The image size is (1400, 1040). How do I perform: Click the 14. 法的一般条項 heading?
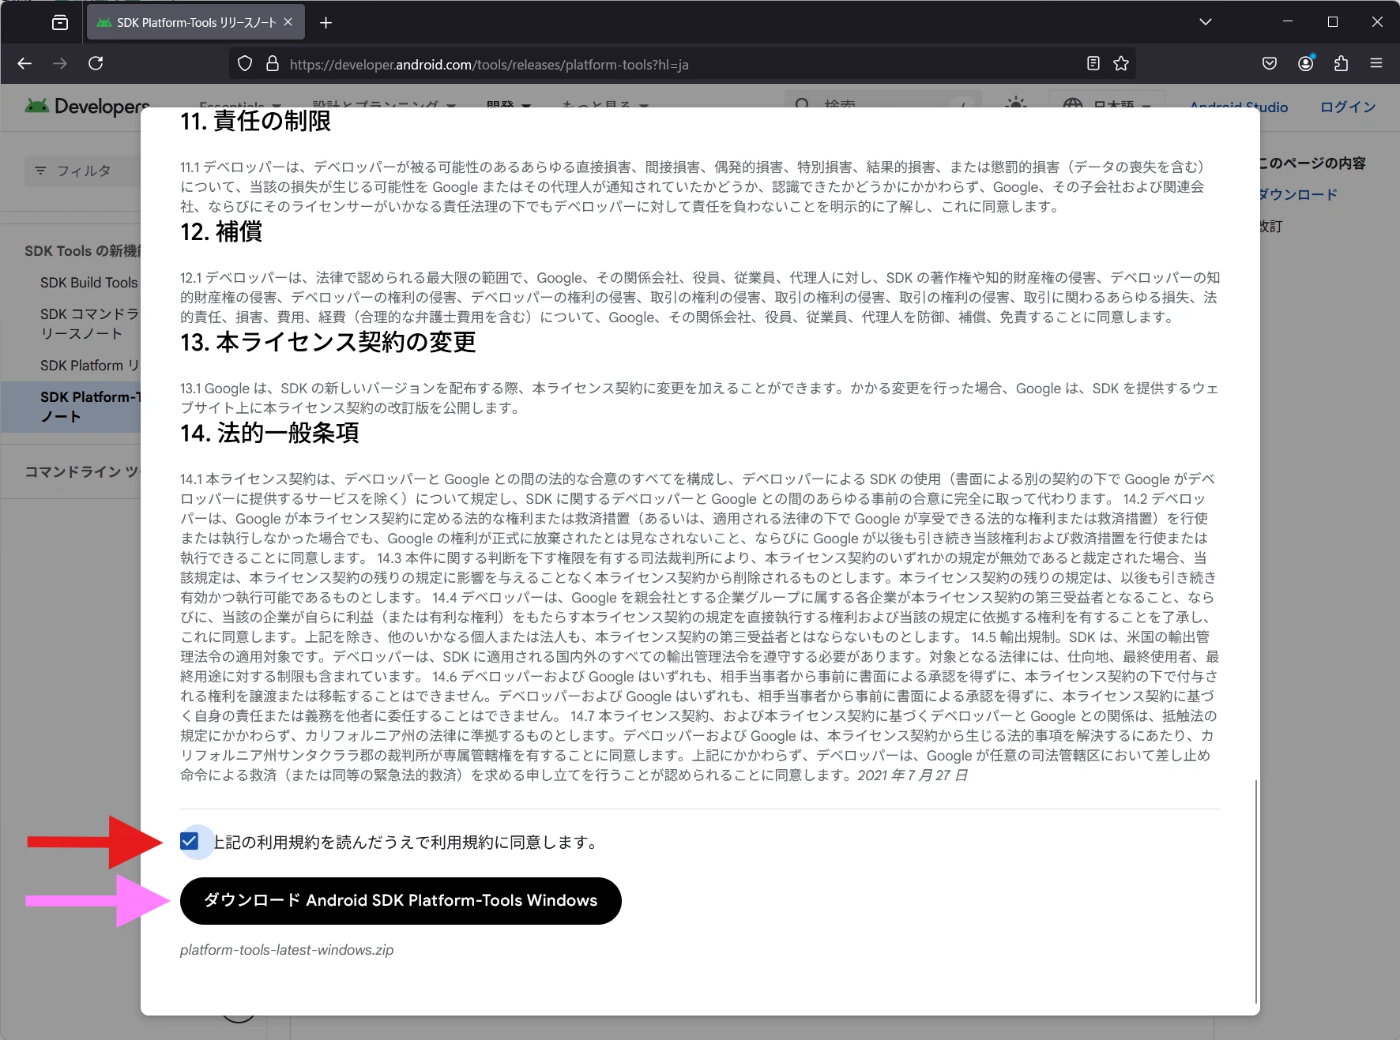(x=269, y=434)
